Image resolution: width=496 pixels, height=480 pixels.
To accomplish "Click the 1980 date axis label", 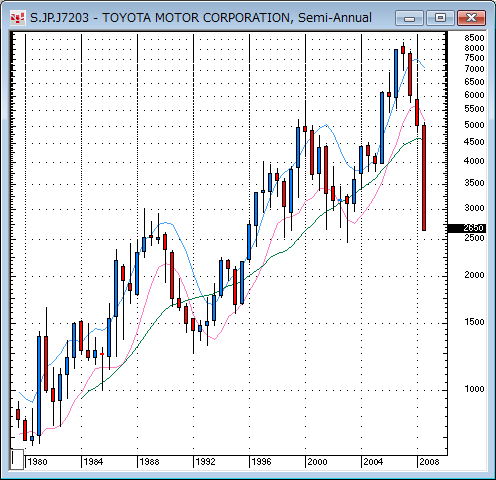I will pos(37,462).
